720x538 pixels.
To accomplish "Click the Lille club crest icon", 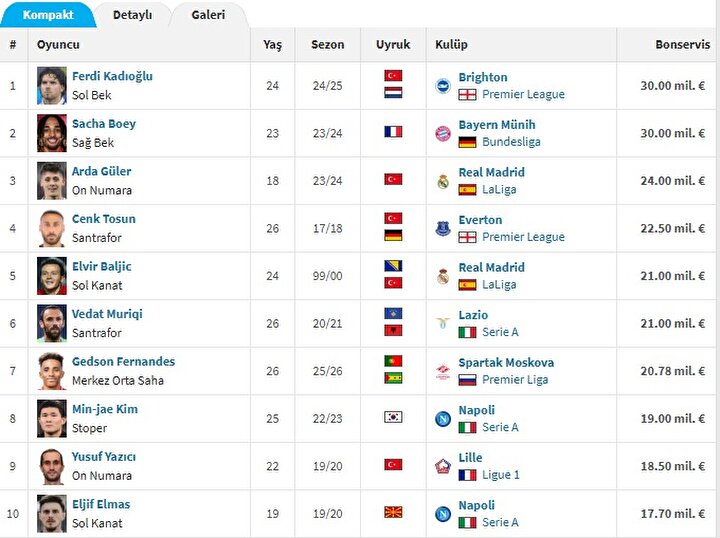I will [x=443, y=466].
